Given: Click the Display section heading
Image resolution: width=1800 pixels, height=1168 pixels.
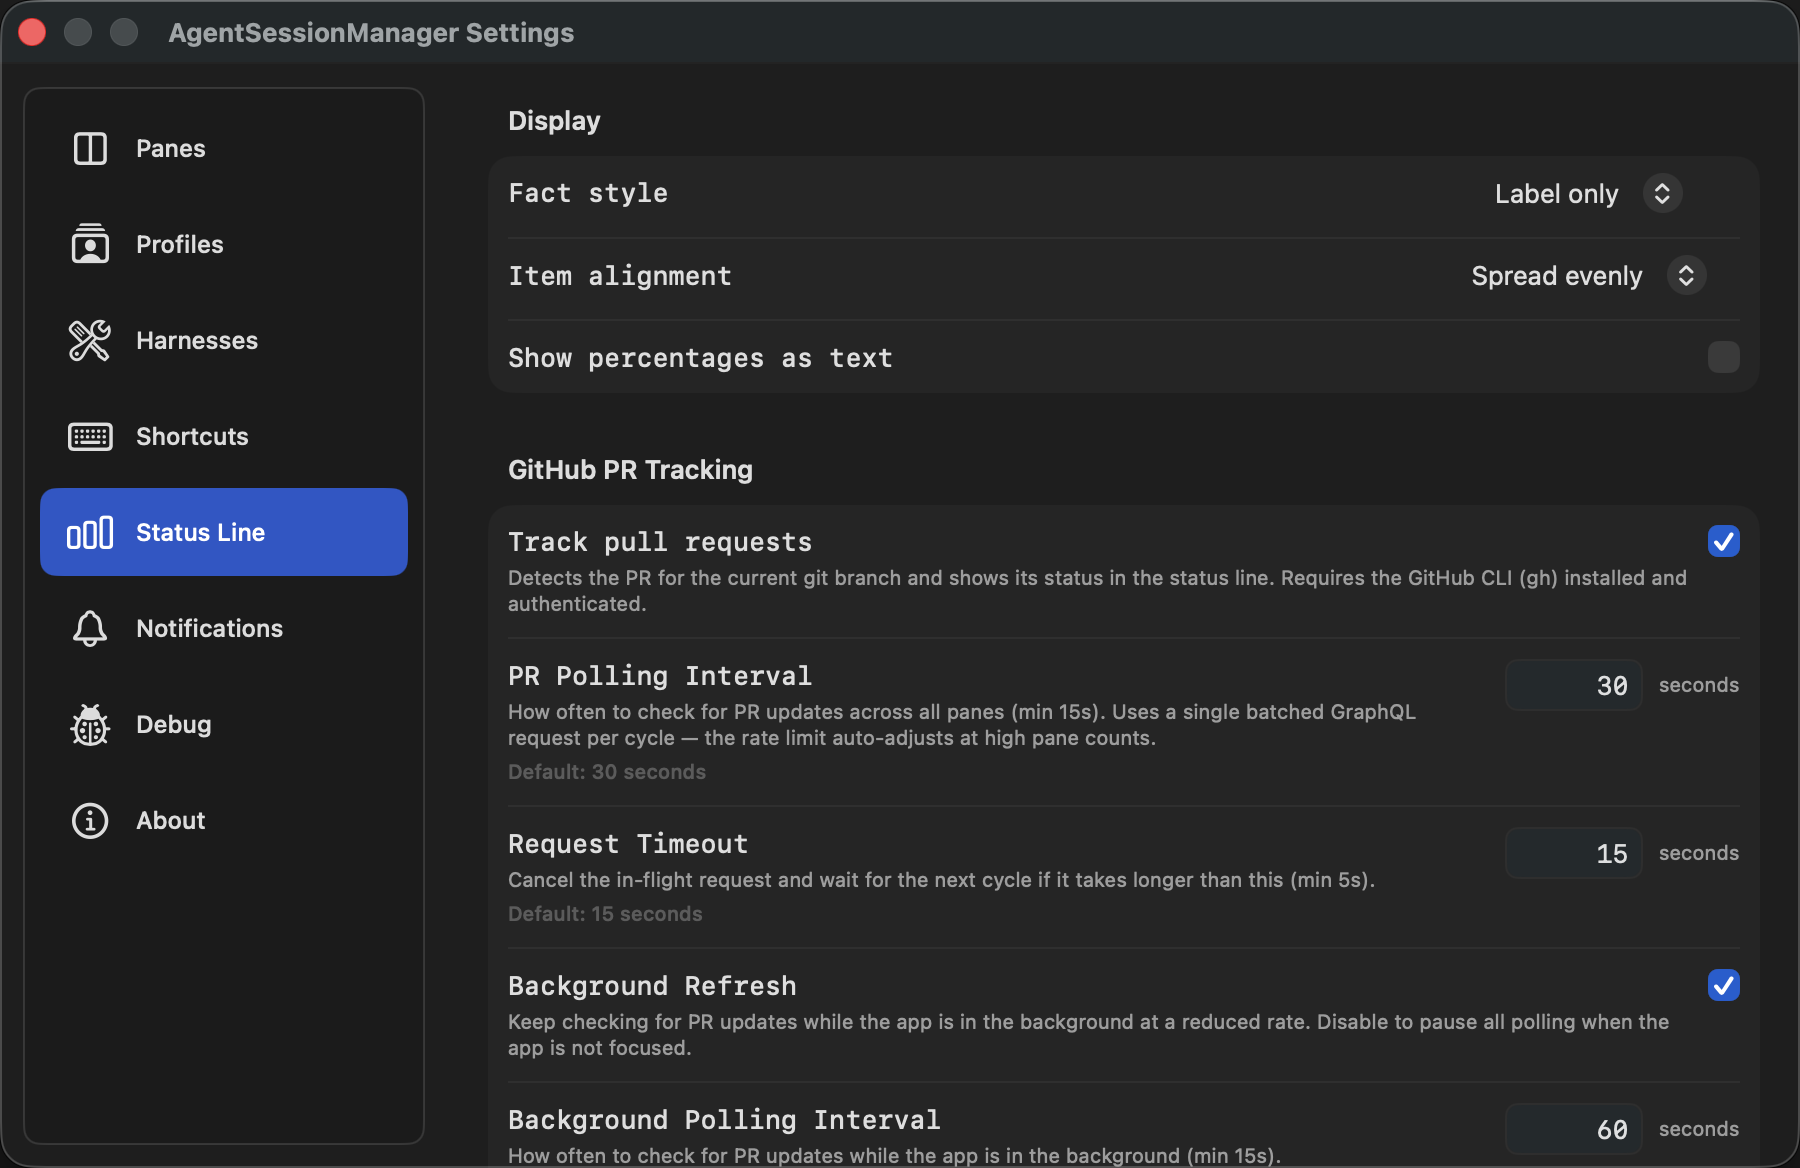Looking at the screenshot, I should tap(554, 121).
